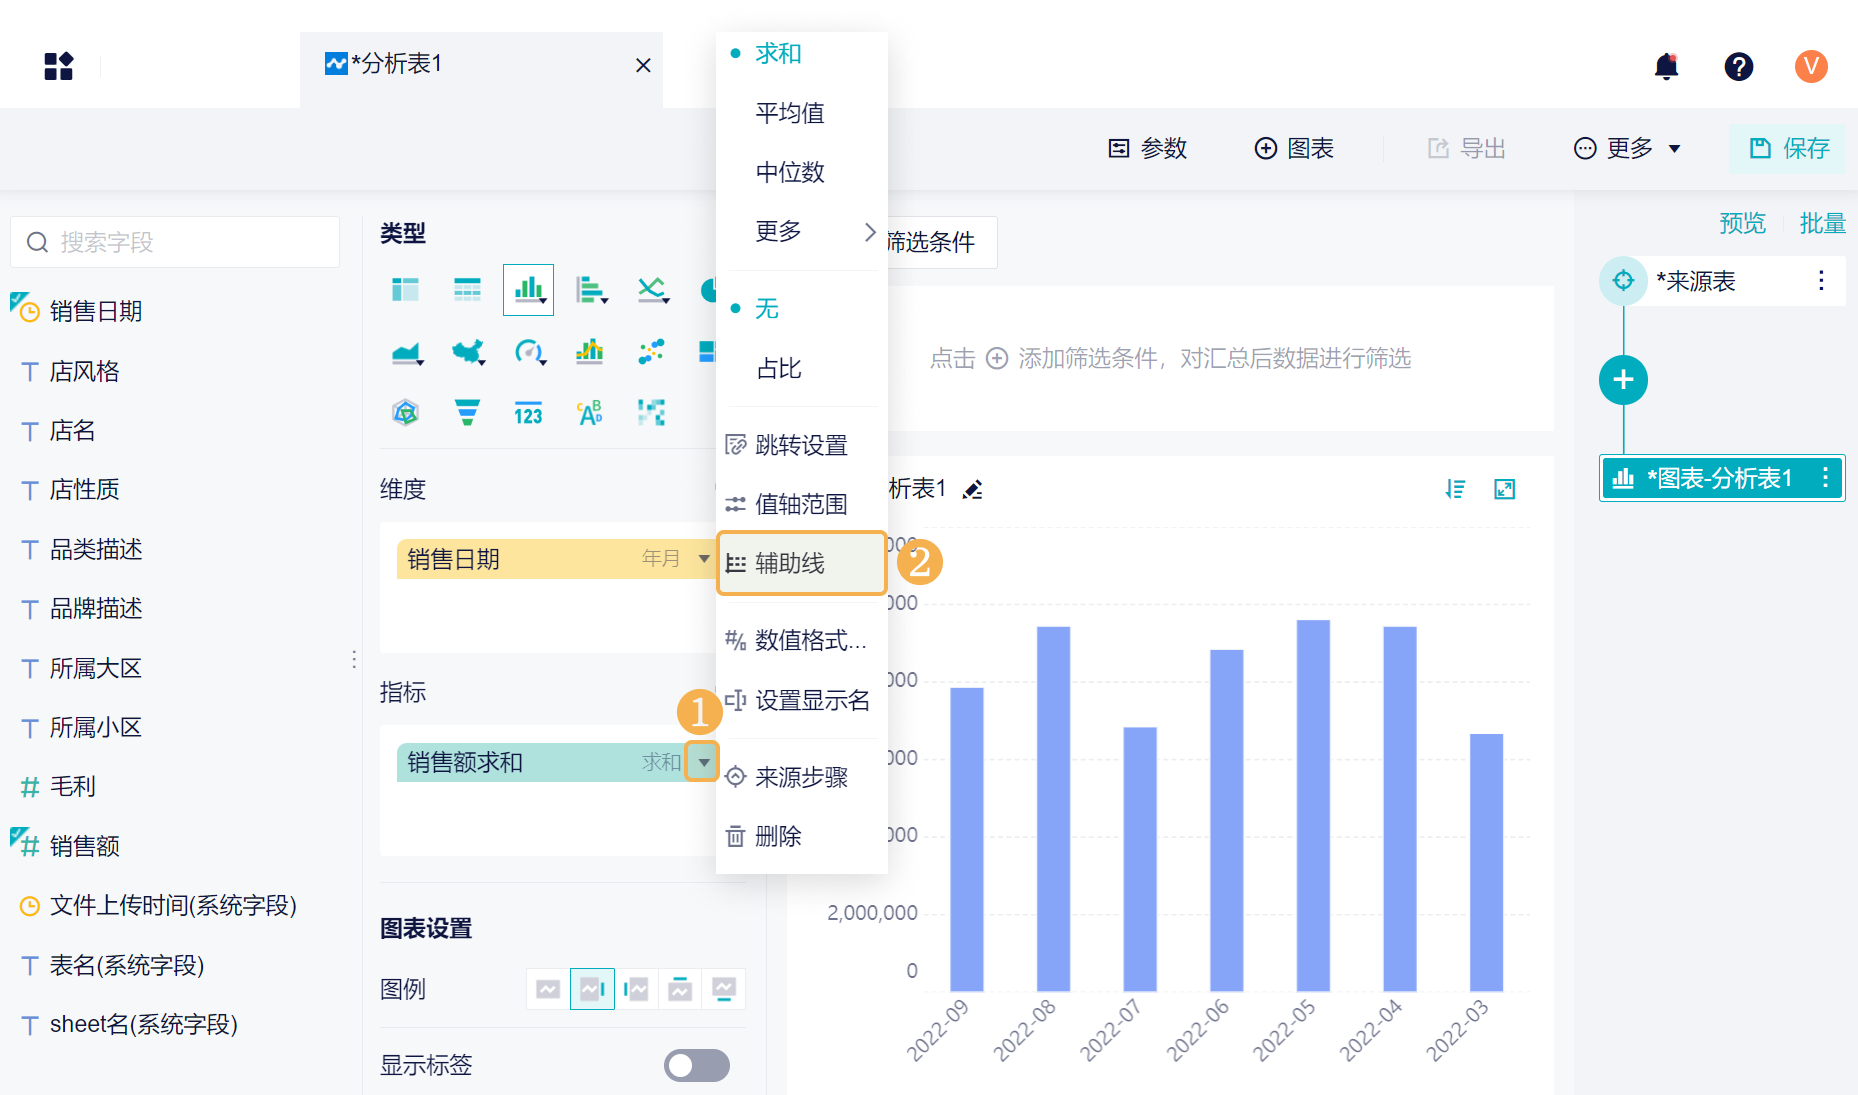Select the funnel chart type
This screenshot has height=1095, width=1858.
point(467,412)
